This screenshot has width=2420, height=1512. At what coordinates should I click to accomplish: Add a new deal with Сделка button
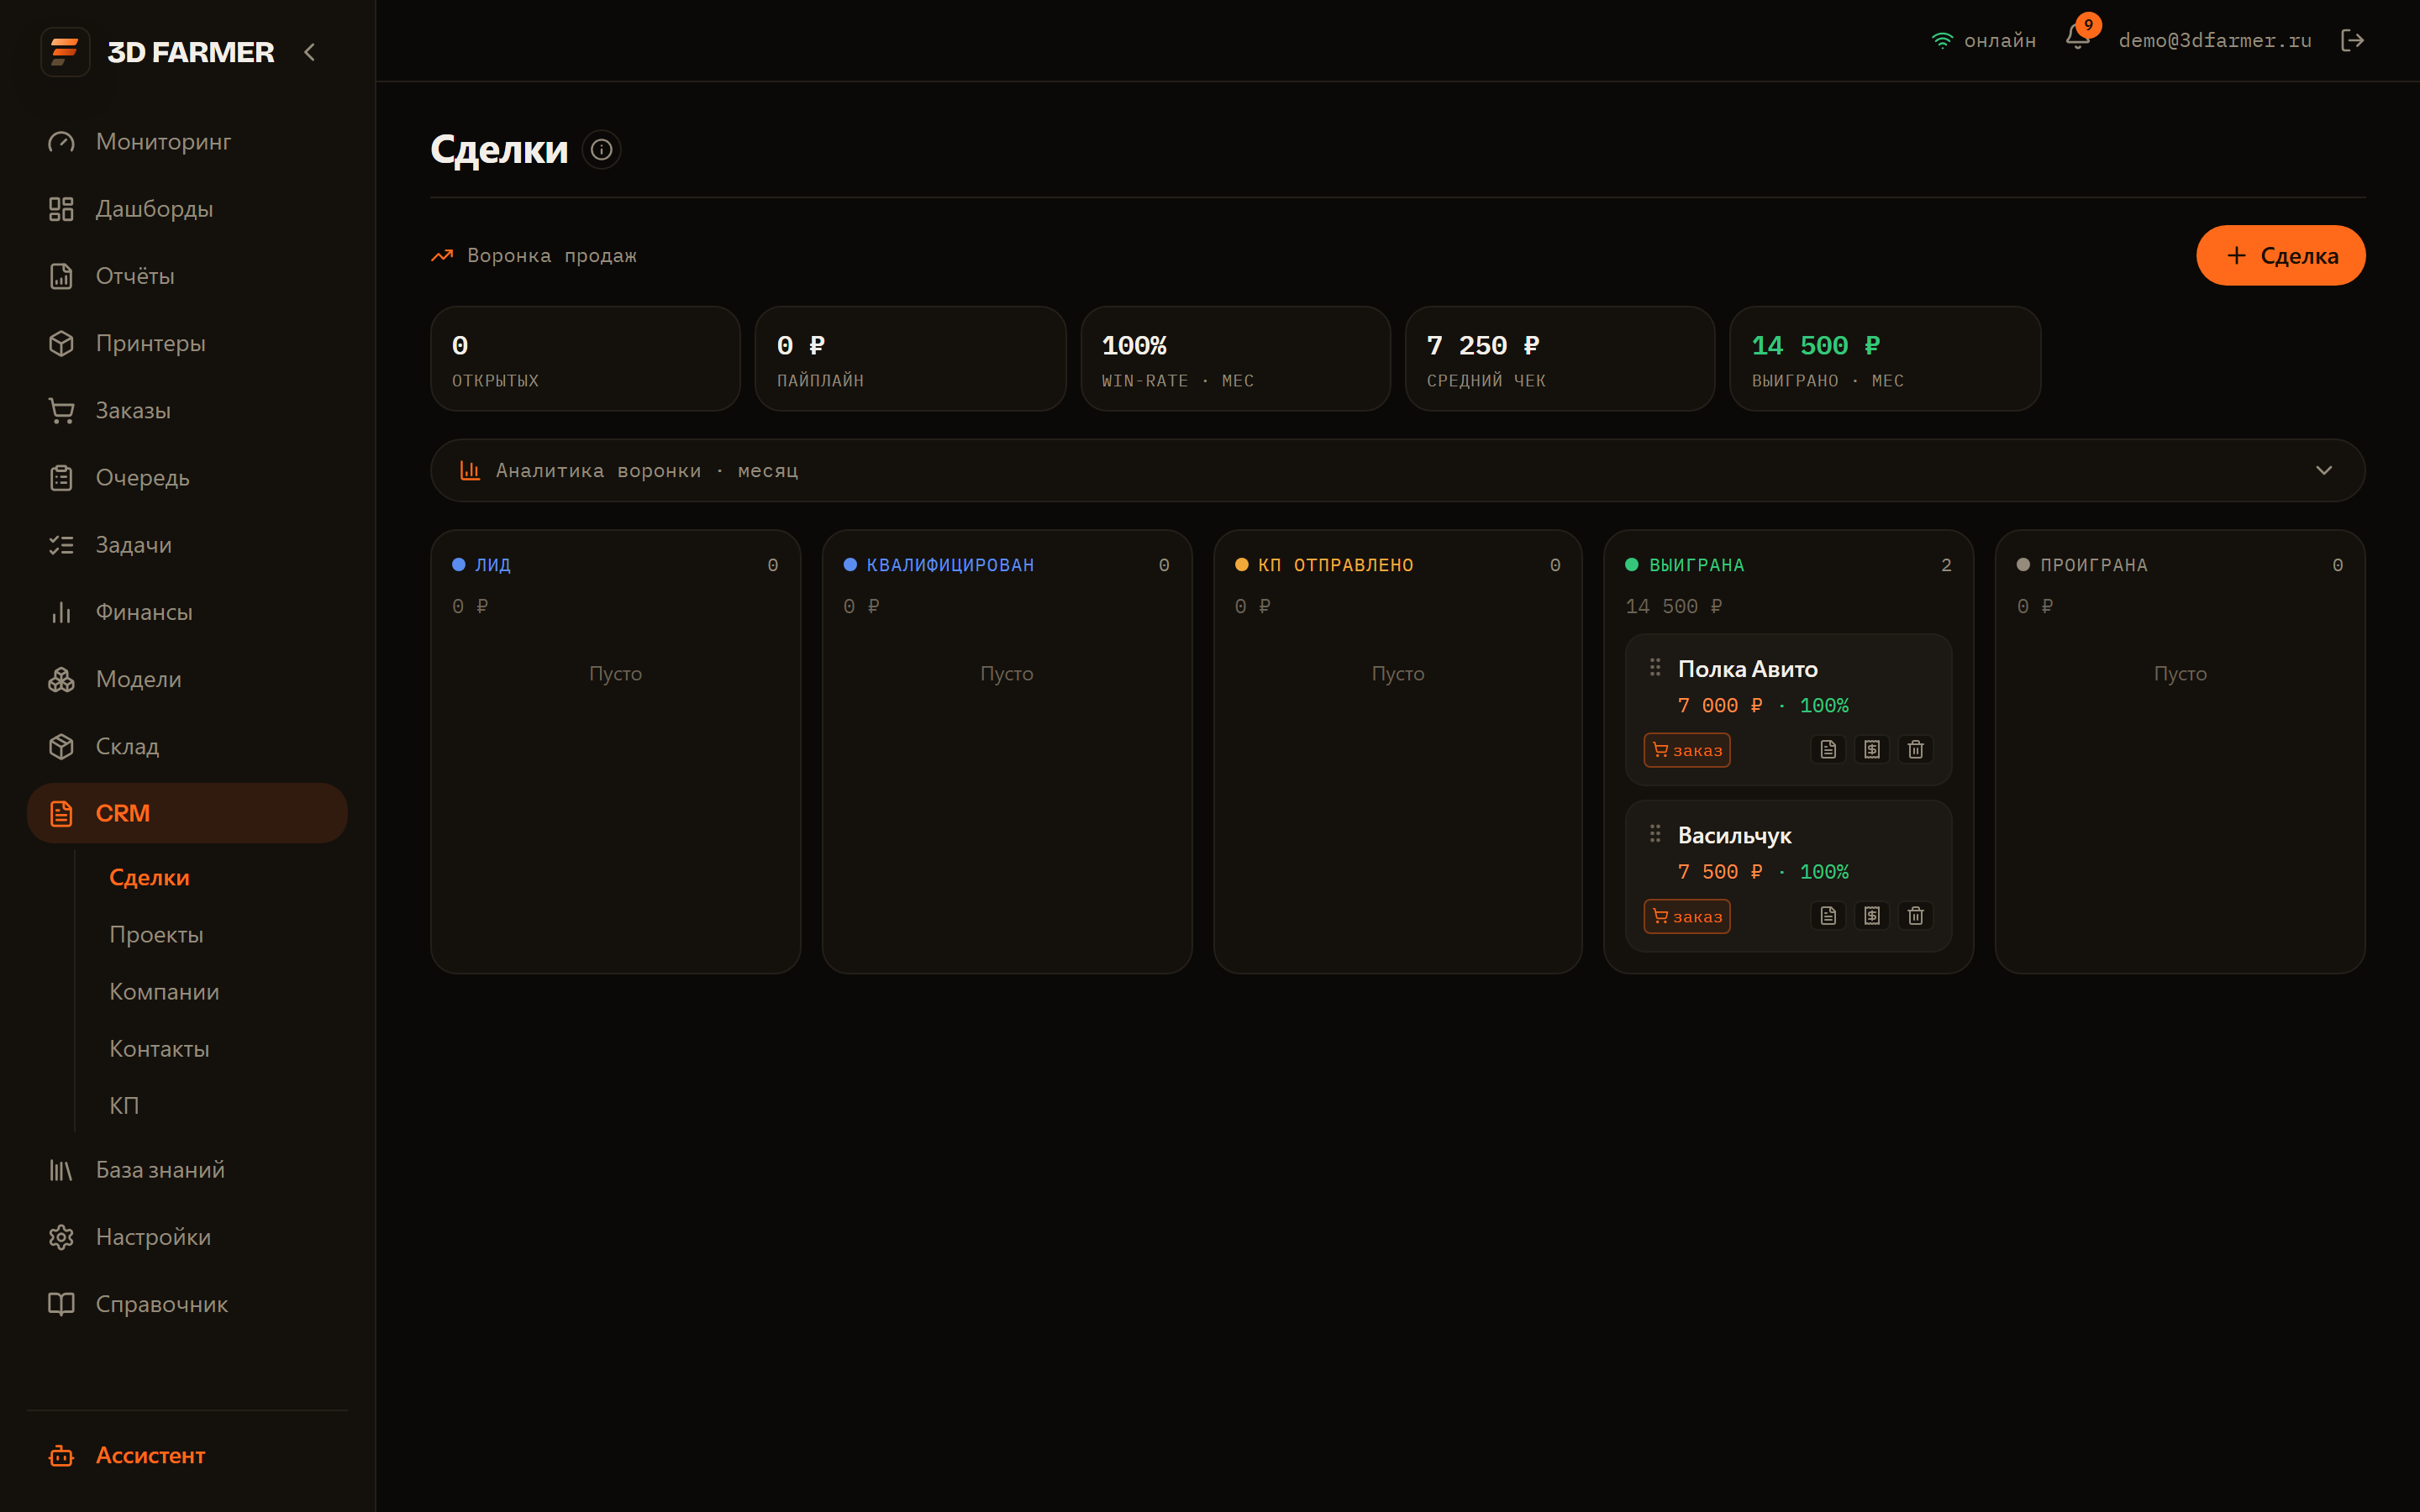point(2280,256)
